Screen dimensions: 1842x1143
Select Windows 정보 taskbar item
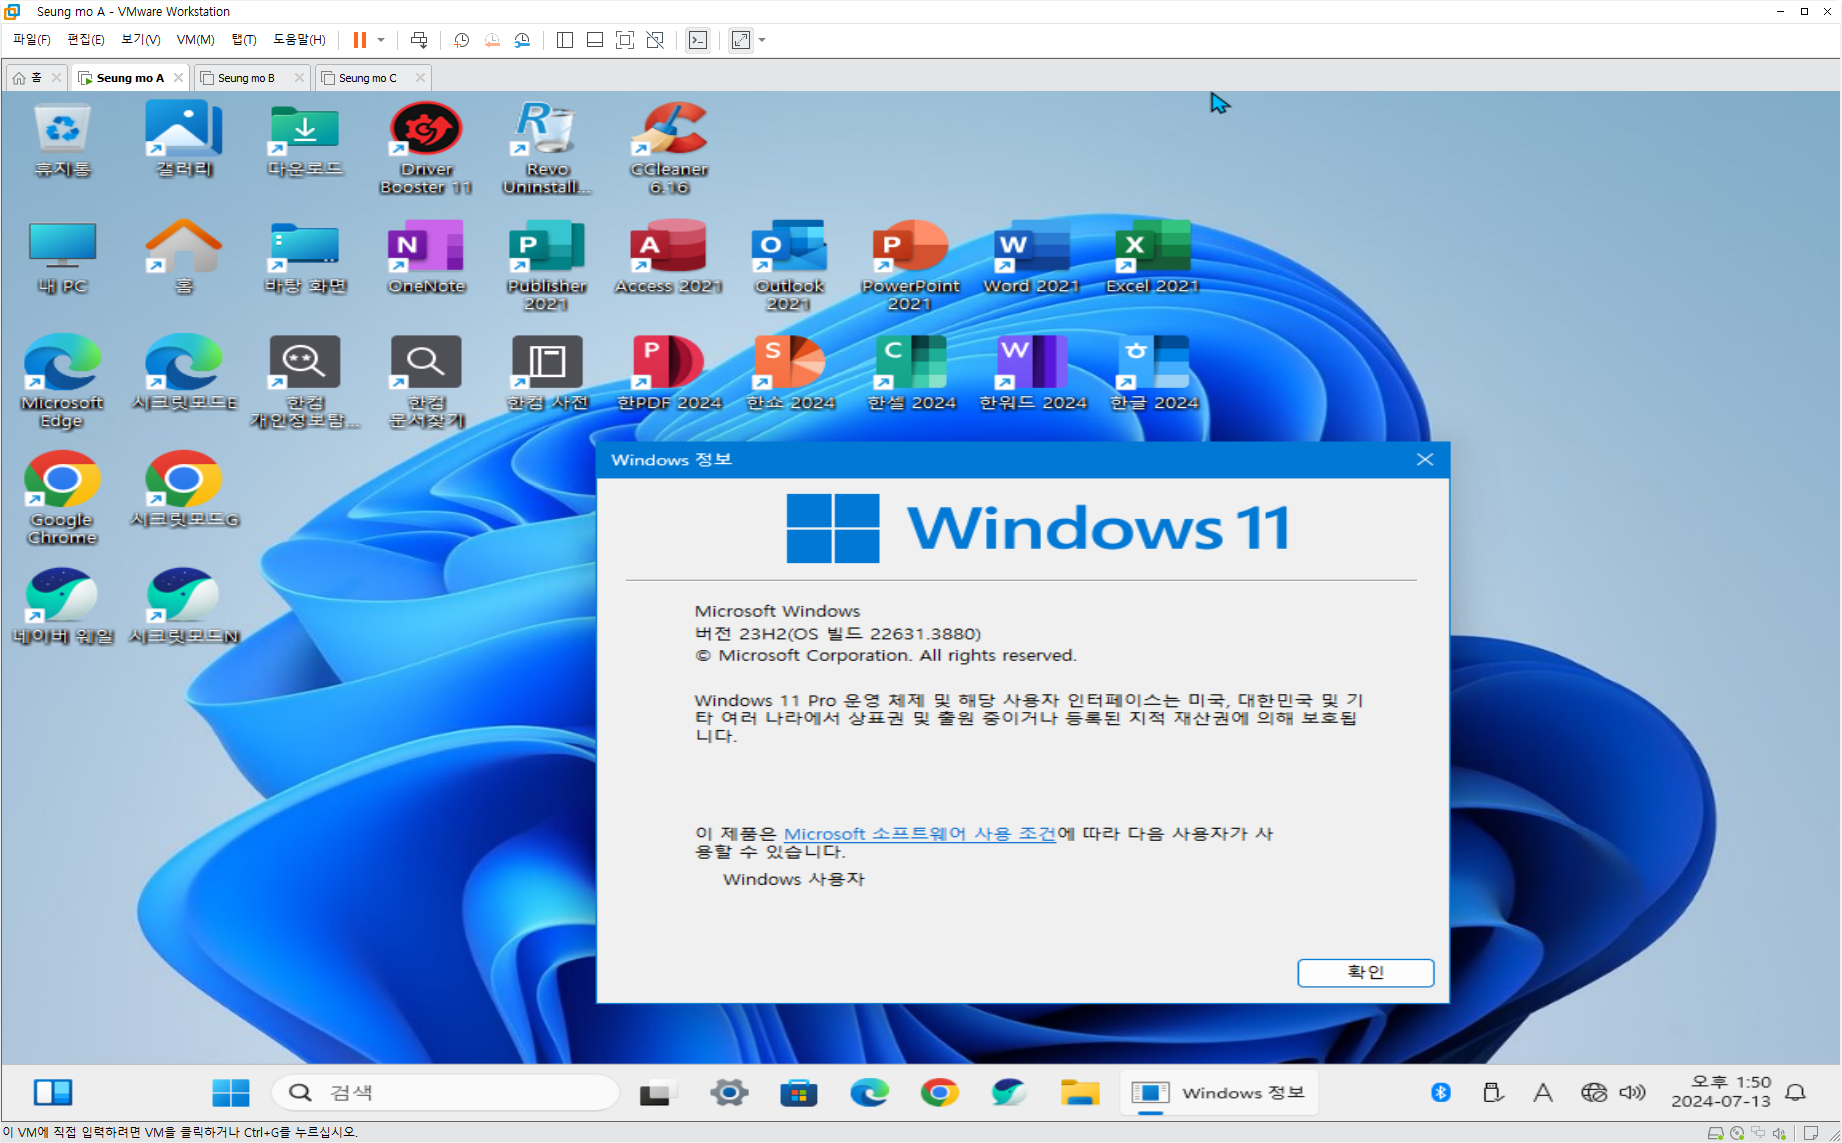(1219, 1092)
